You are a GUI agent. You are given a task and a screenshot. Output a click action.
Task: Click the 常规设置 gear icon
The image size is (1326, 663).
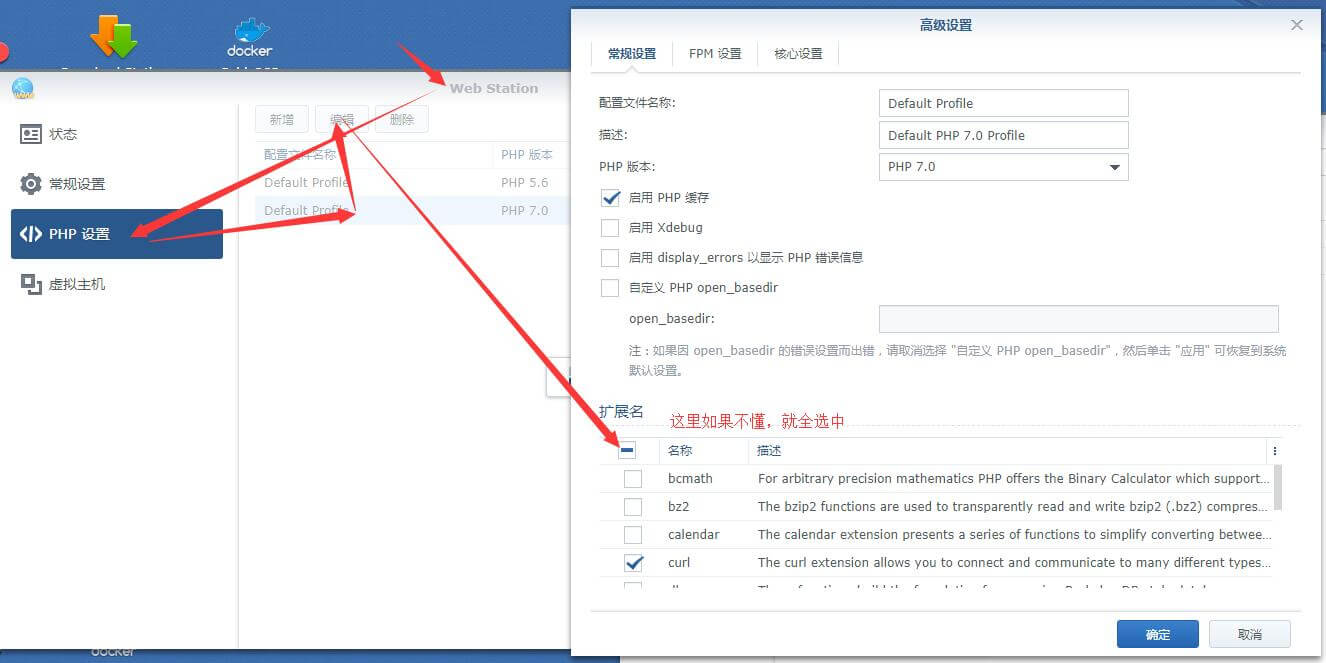pos(31,184)
